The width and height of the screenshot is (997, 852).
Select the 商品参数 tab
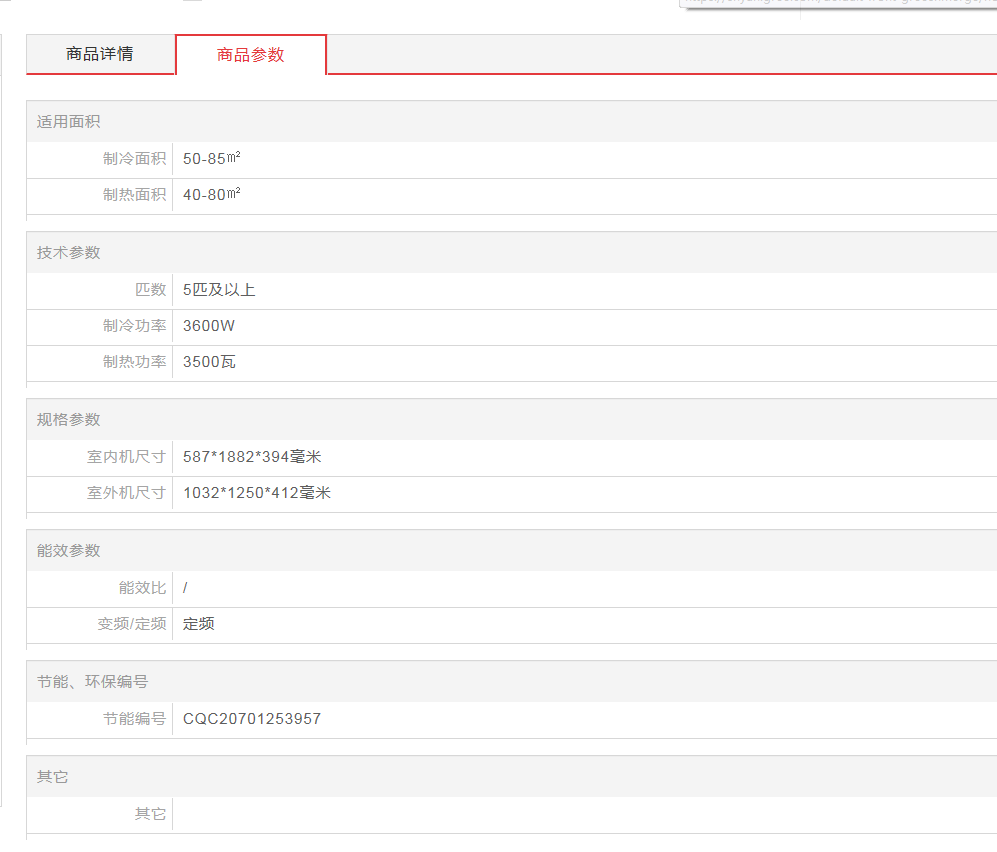point(251,55)
